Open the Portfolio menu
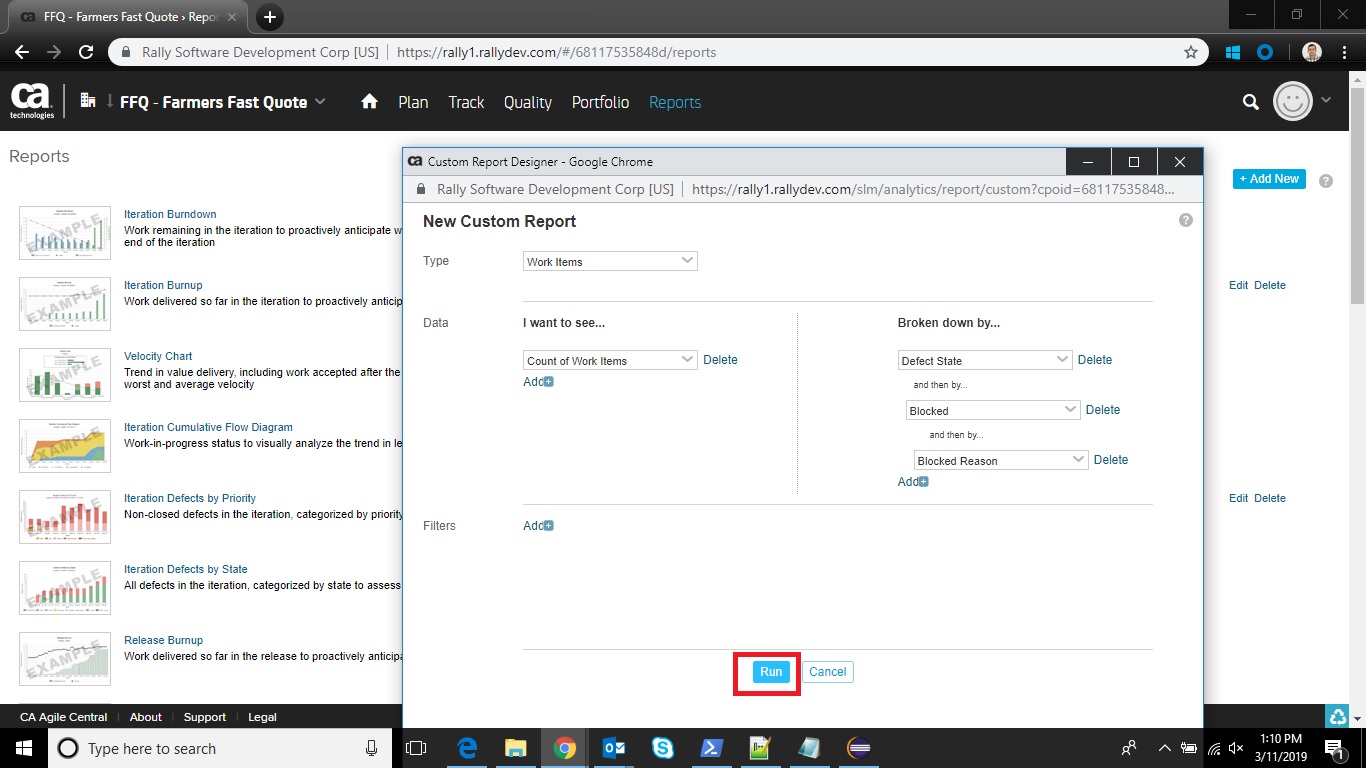The image size is (1366, 768). pos(600,102)
